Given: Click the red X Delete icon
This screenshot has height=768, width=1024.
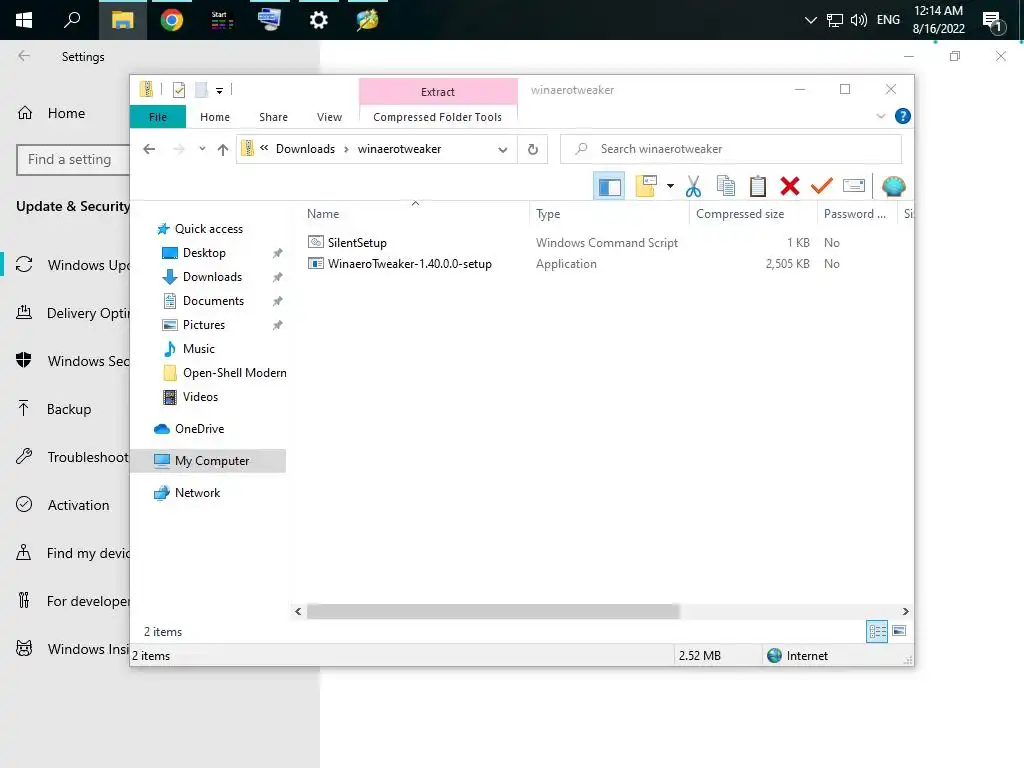Looking at the screenshot, I should point(790,186).
